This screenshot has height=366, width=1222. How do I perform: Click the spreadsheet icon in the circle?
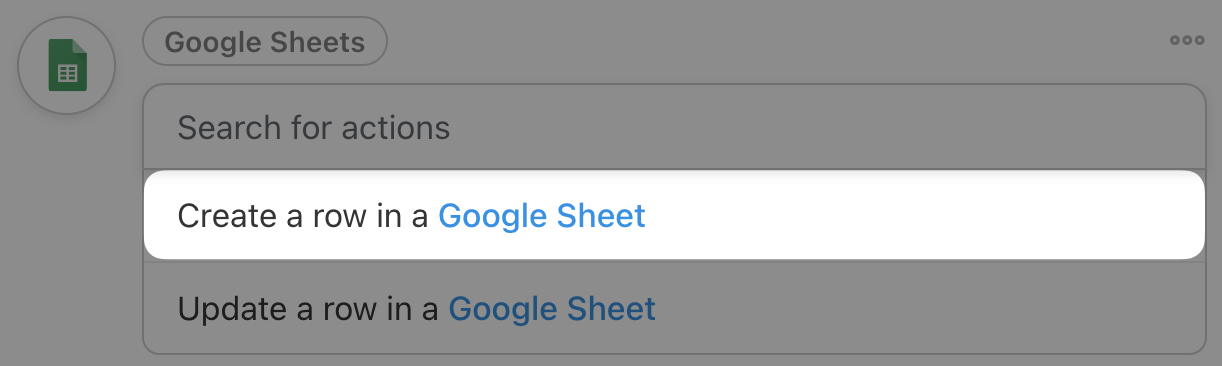point(68,66)
